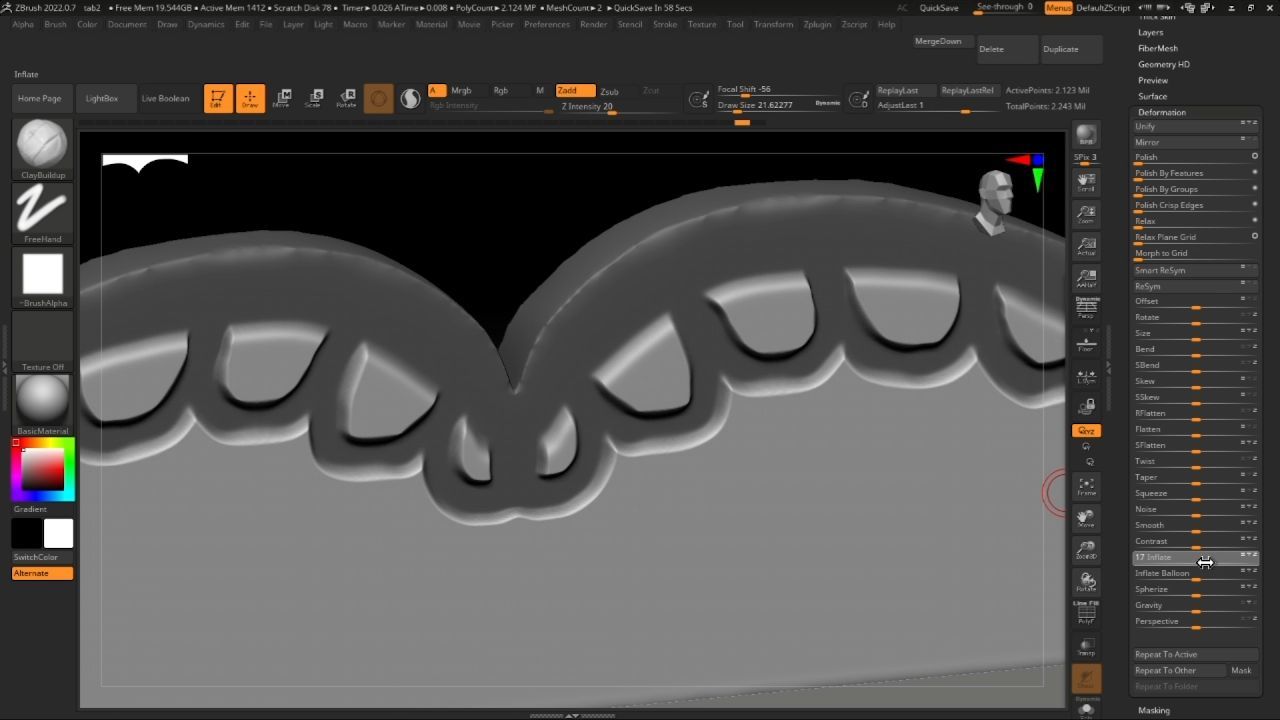The height and width of the screenshot is (720, 1280).
Task: Expand the Geometry HD subpalette
Action: coord(1163,64)
